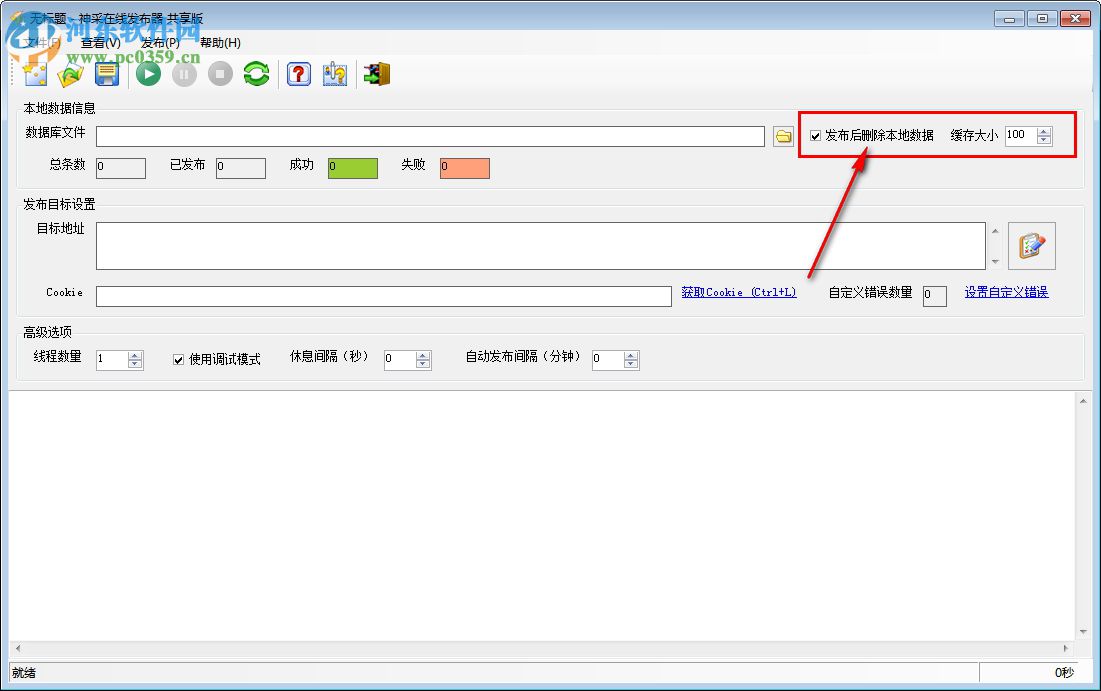Open the 发布(P) menu

coord(160,43)
